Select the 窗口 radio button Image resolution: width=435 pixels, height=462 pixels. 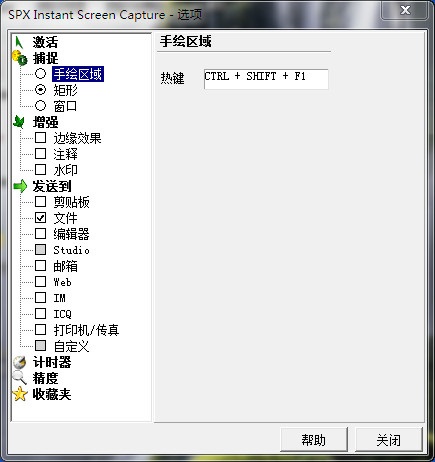coord(40,106)
